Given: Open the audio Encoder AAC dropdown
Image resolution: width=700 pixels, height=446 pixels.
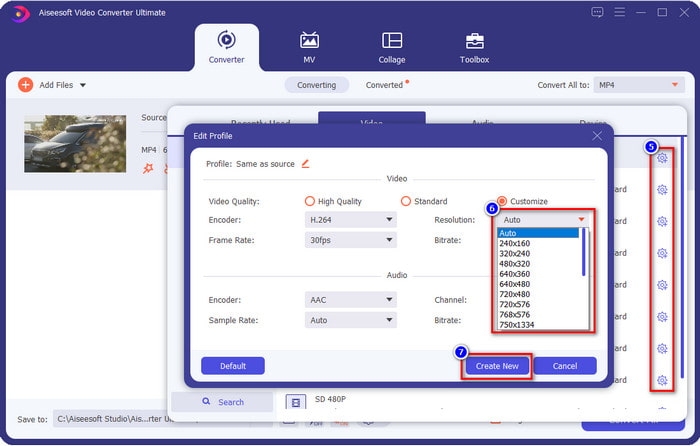Looking at the screenshot, I should pyautogui.click(x=350, y=300).
